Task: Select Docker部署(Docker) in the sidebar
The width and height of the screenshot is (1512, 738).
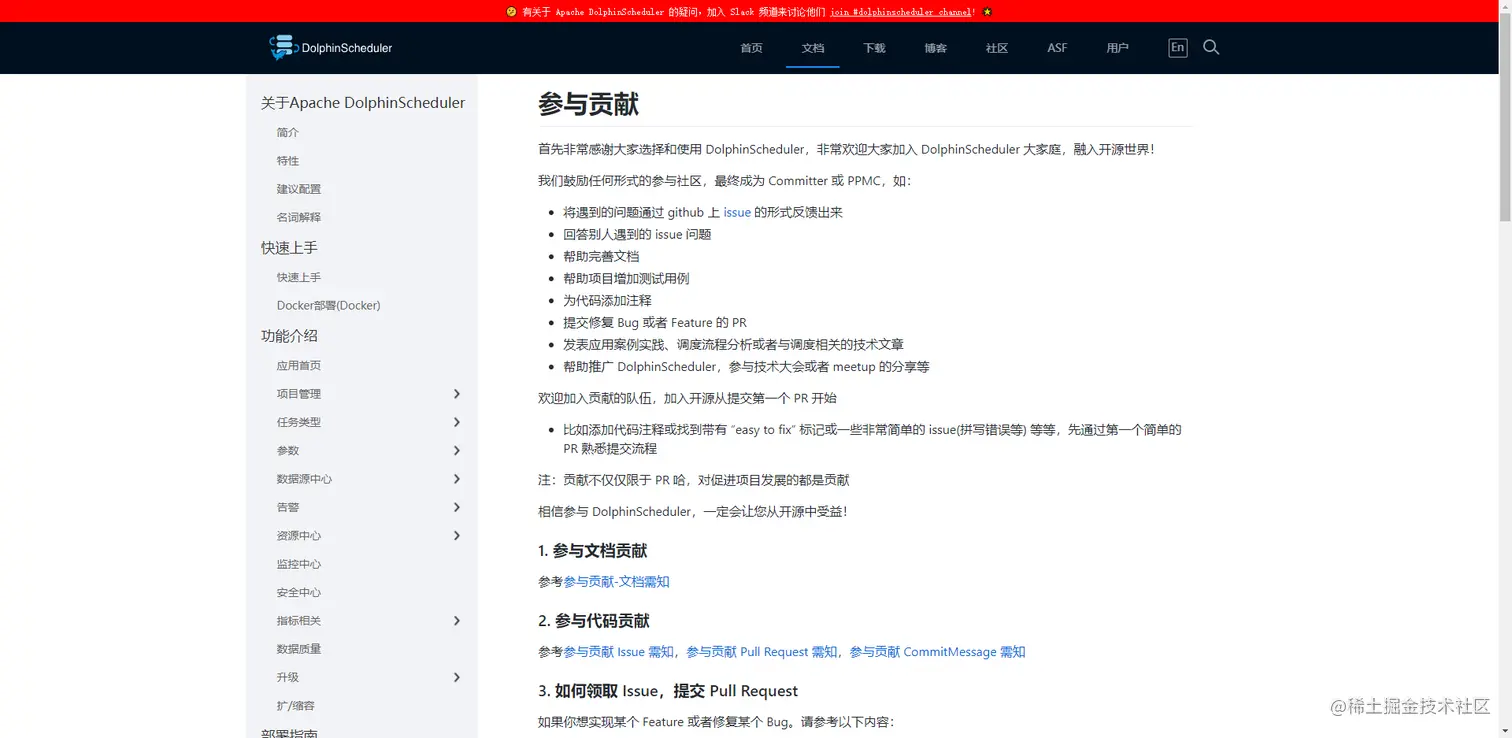Action: point(329,305)
